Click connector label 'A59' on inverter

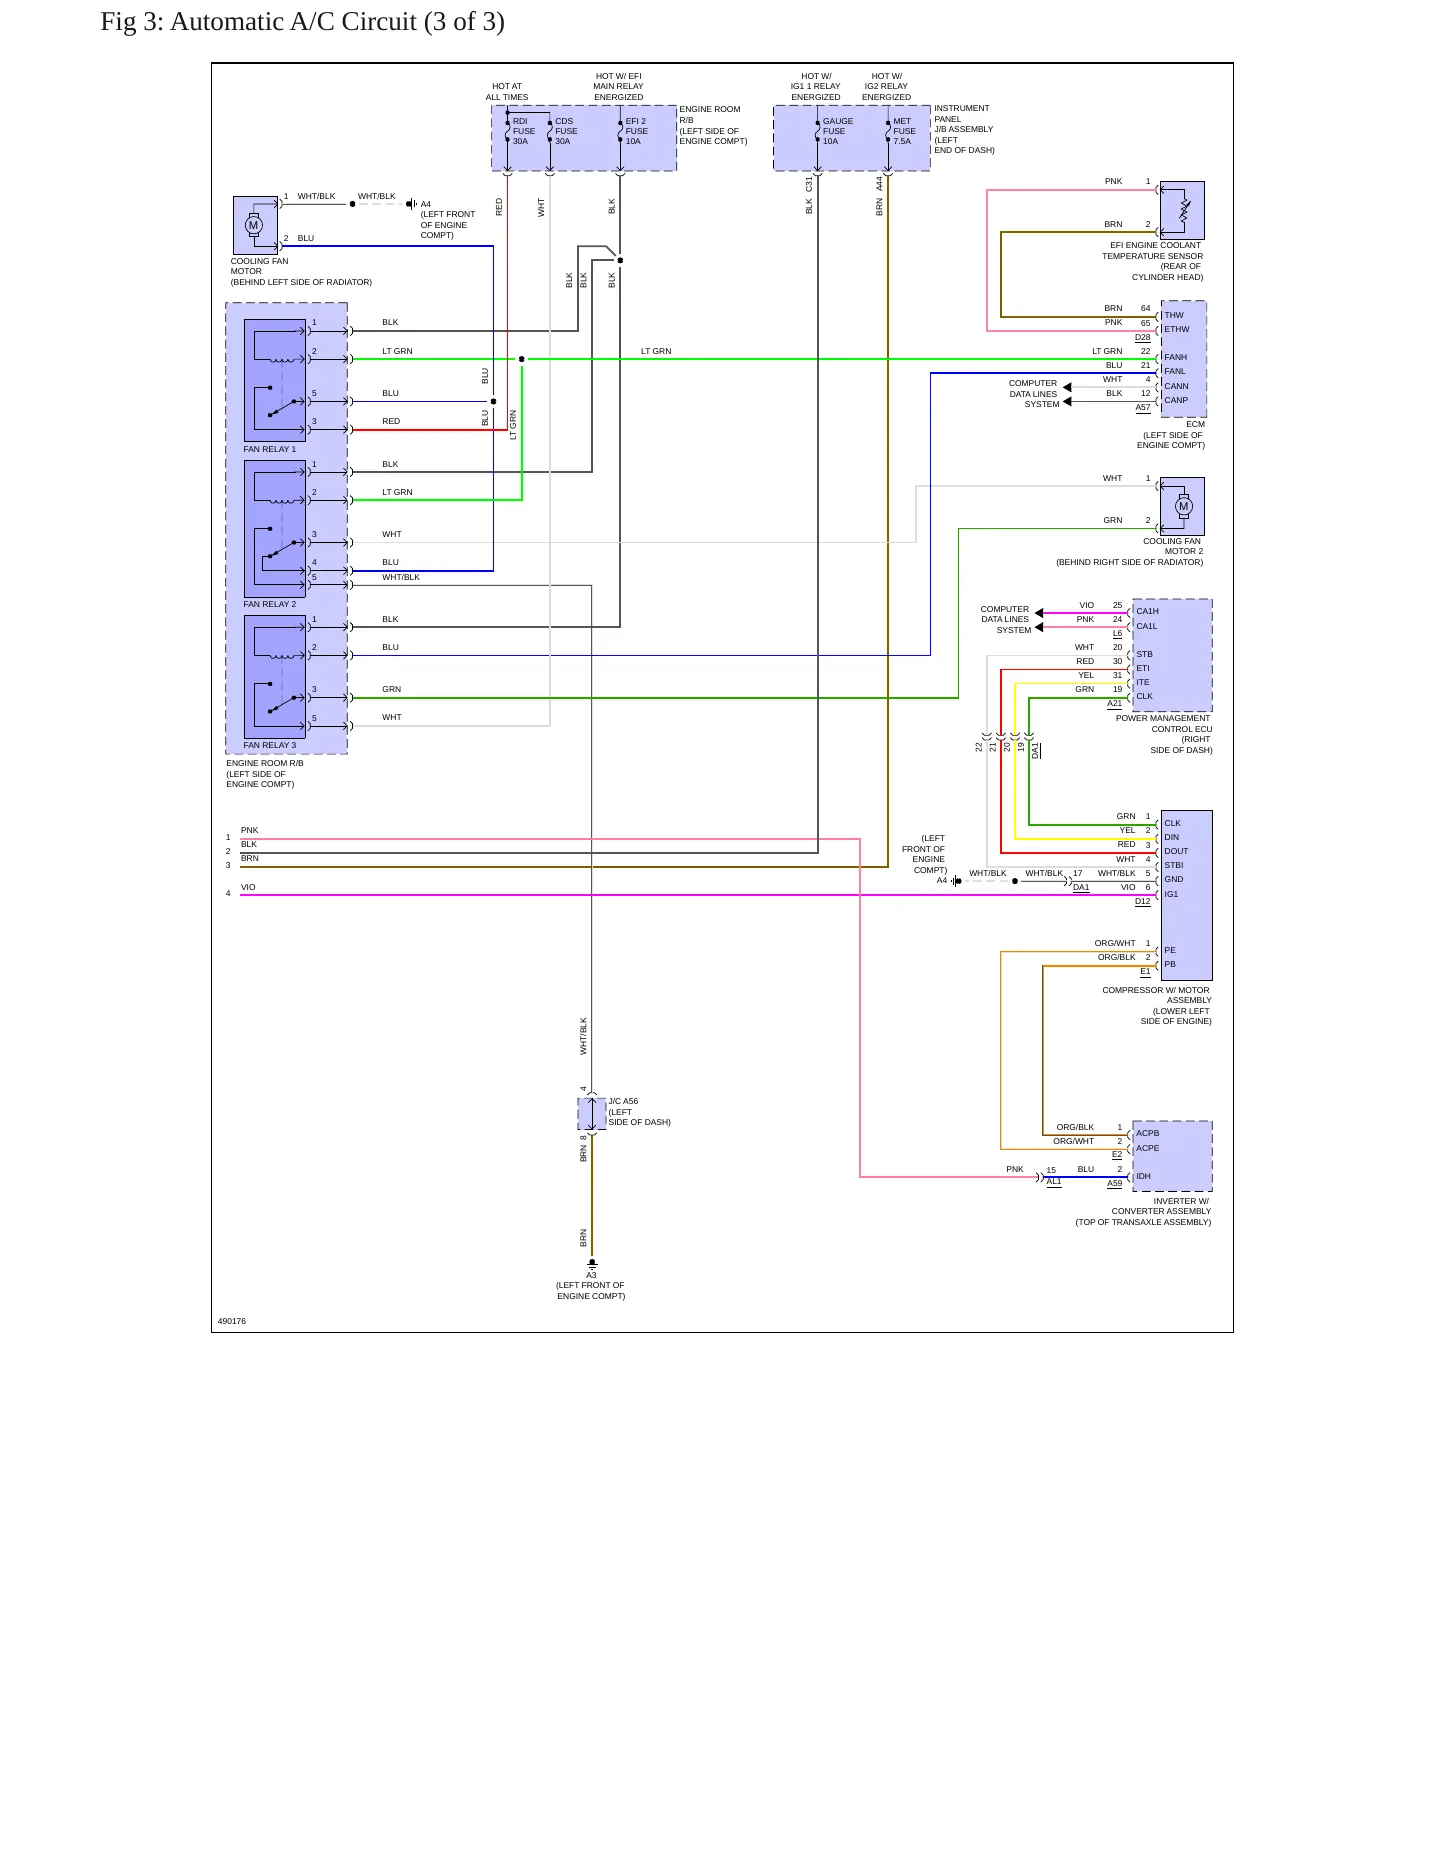click(x=1115, y=1183)
